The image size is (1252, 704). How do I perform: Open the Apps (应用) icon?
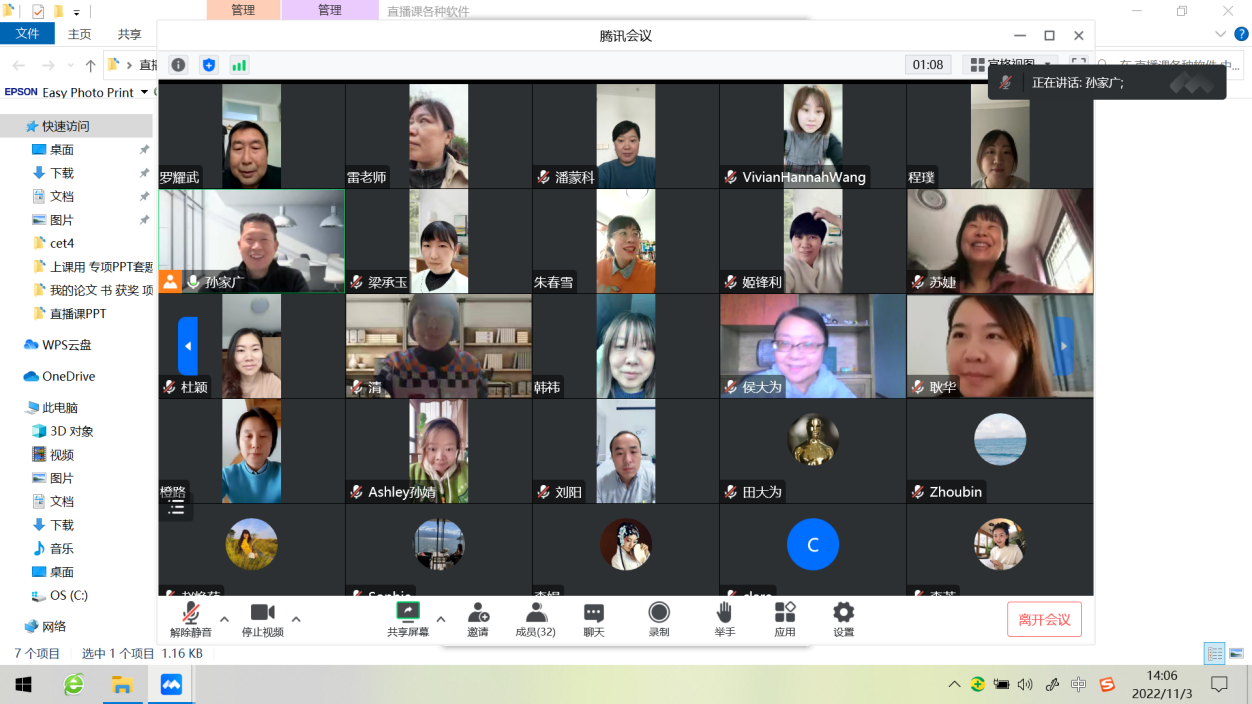click(x=785, y=613)
